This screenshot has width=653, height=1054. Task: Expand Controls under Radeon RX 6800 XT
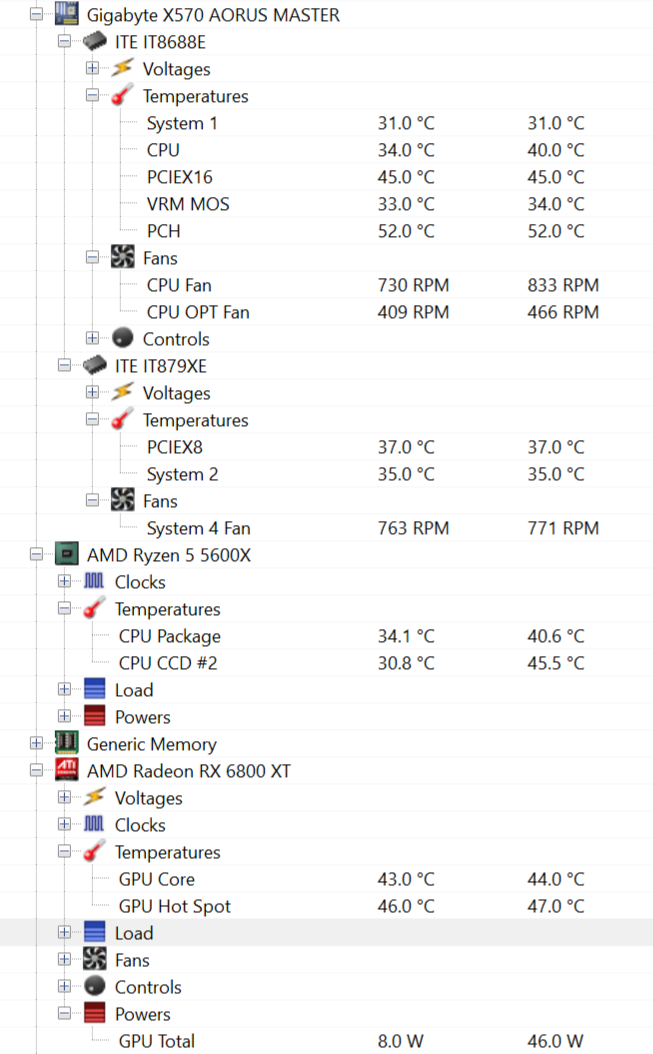click(x=64, y=986)
